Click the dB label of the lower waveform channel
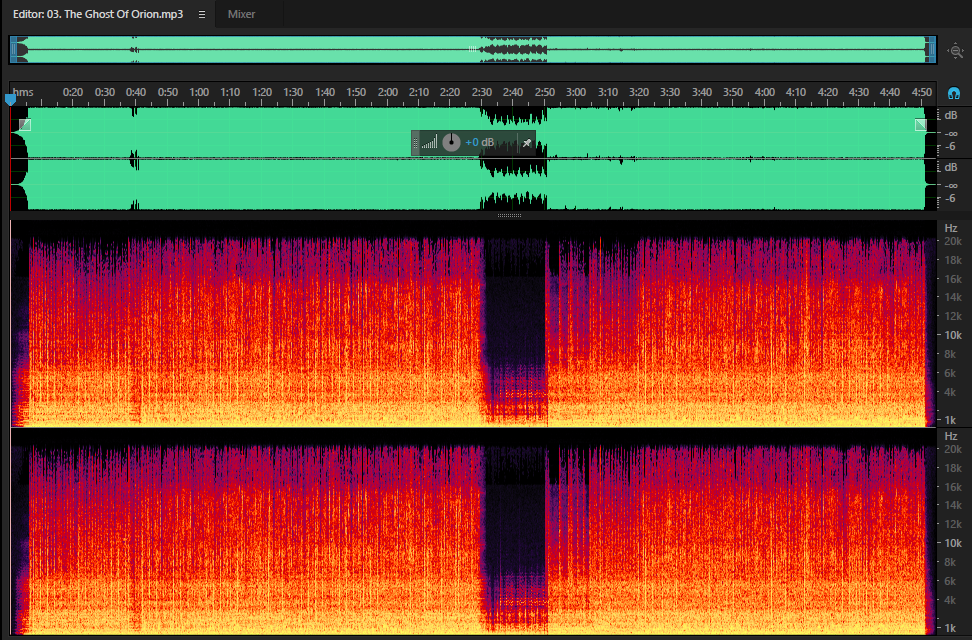This screenshot has width=972, height=640. [x=950, y=167]
